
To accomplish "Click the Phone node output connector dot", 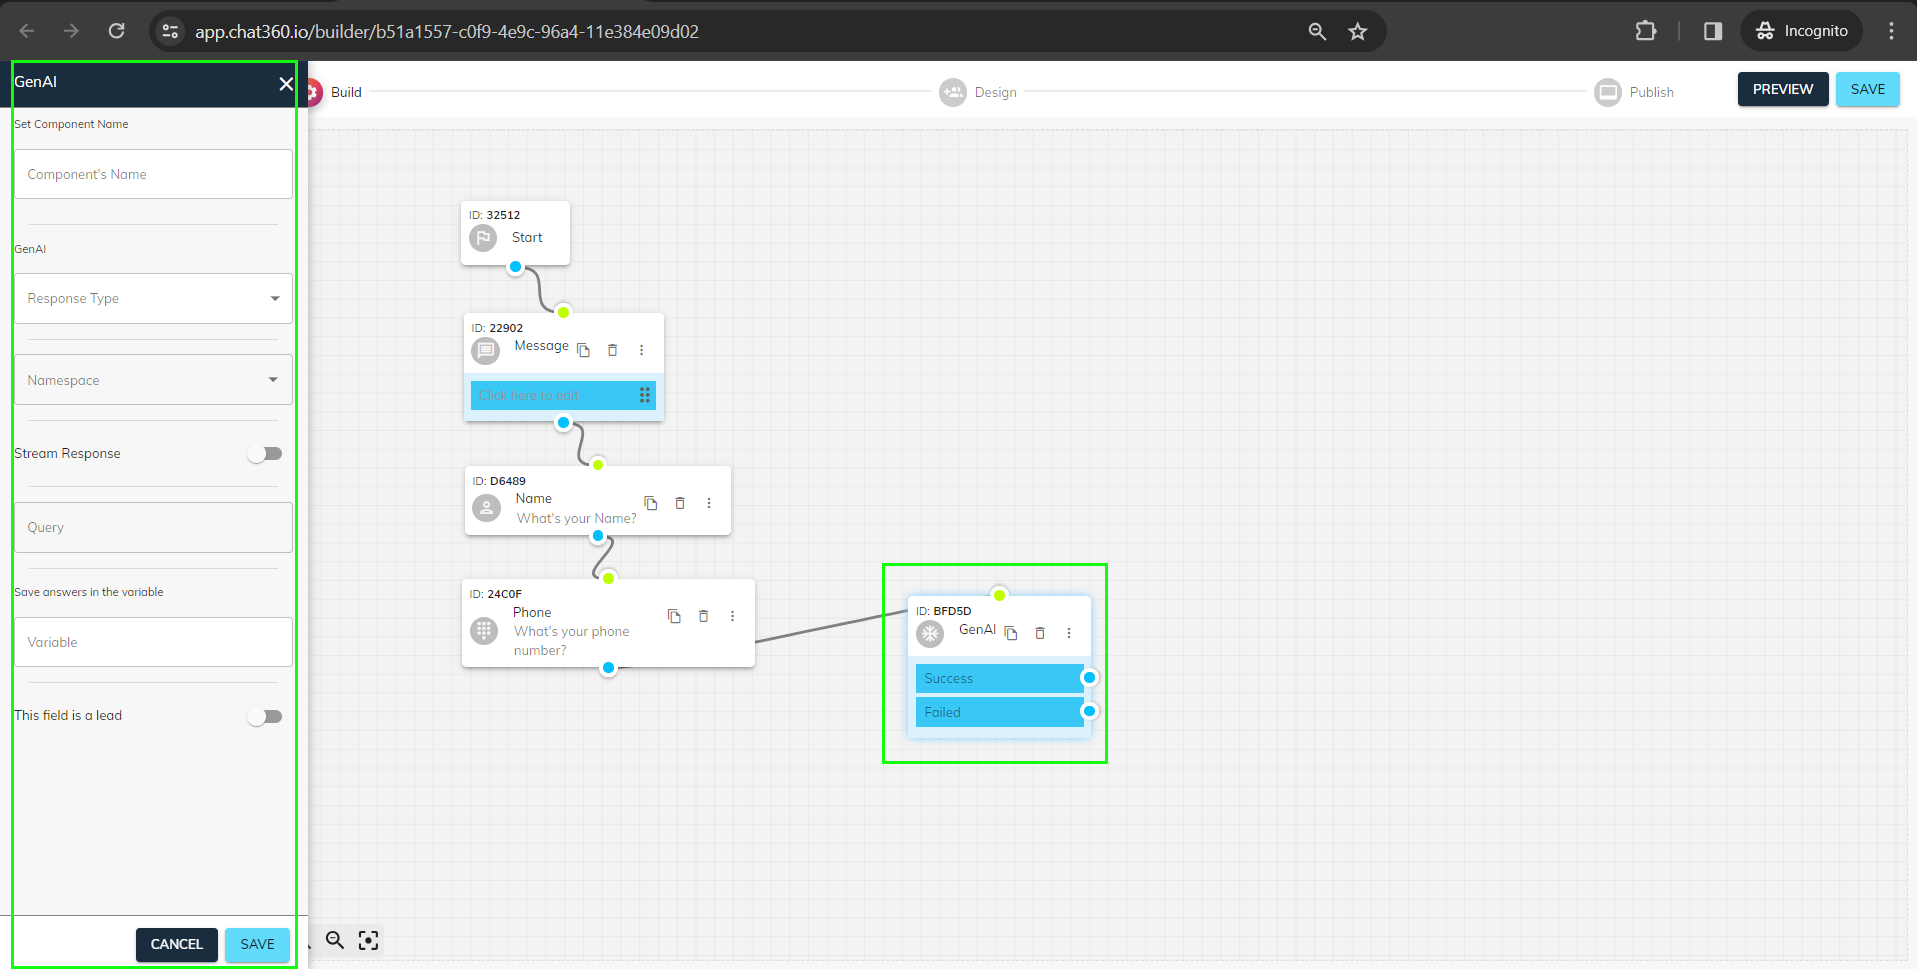I will (609, 668).
